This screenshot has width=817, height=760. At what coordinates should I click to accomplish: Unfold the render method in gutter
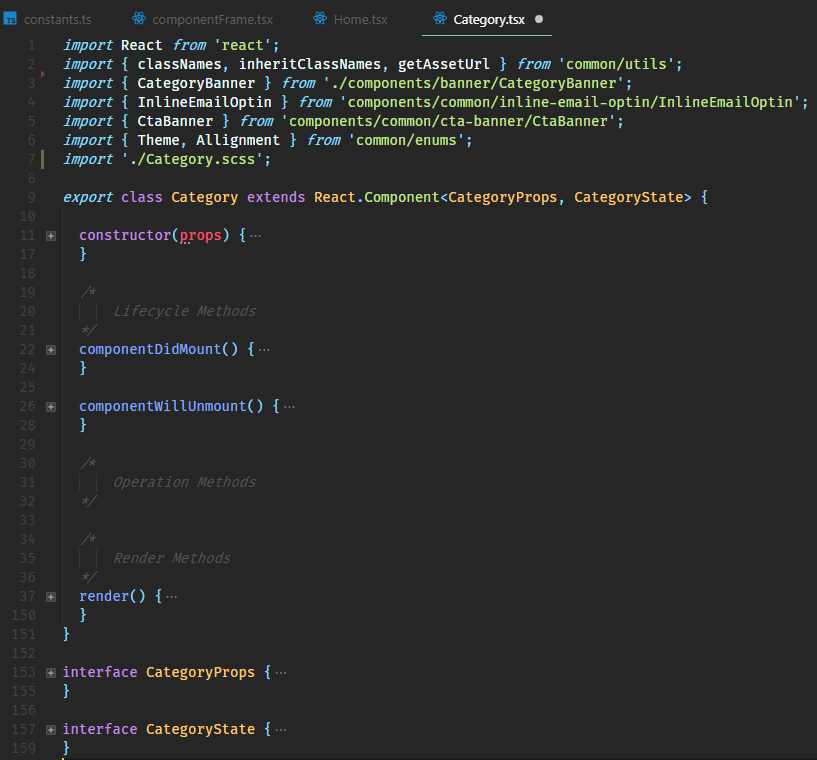51,596
